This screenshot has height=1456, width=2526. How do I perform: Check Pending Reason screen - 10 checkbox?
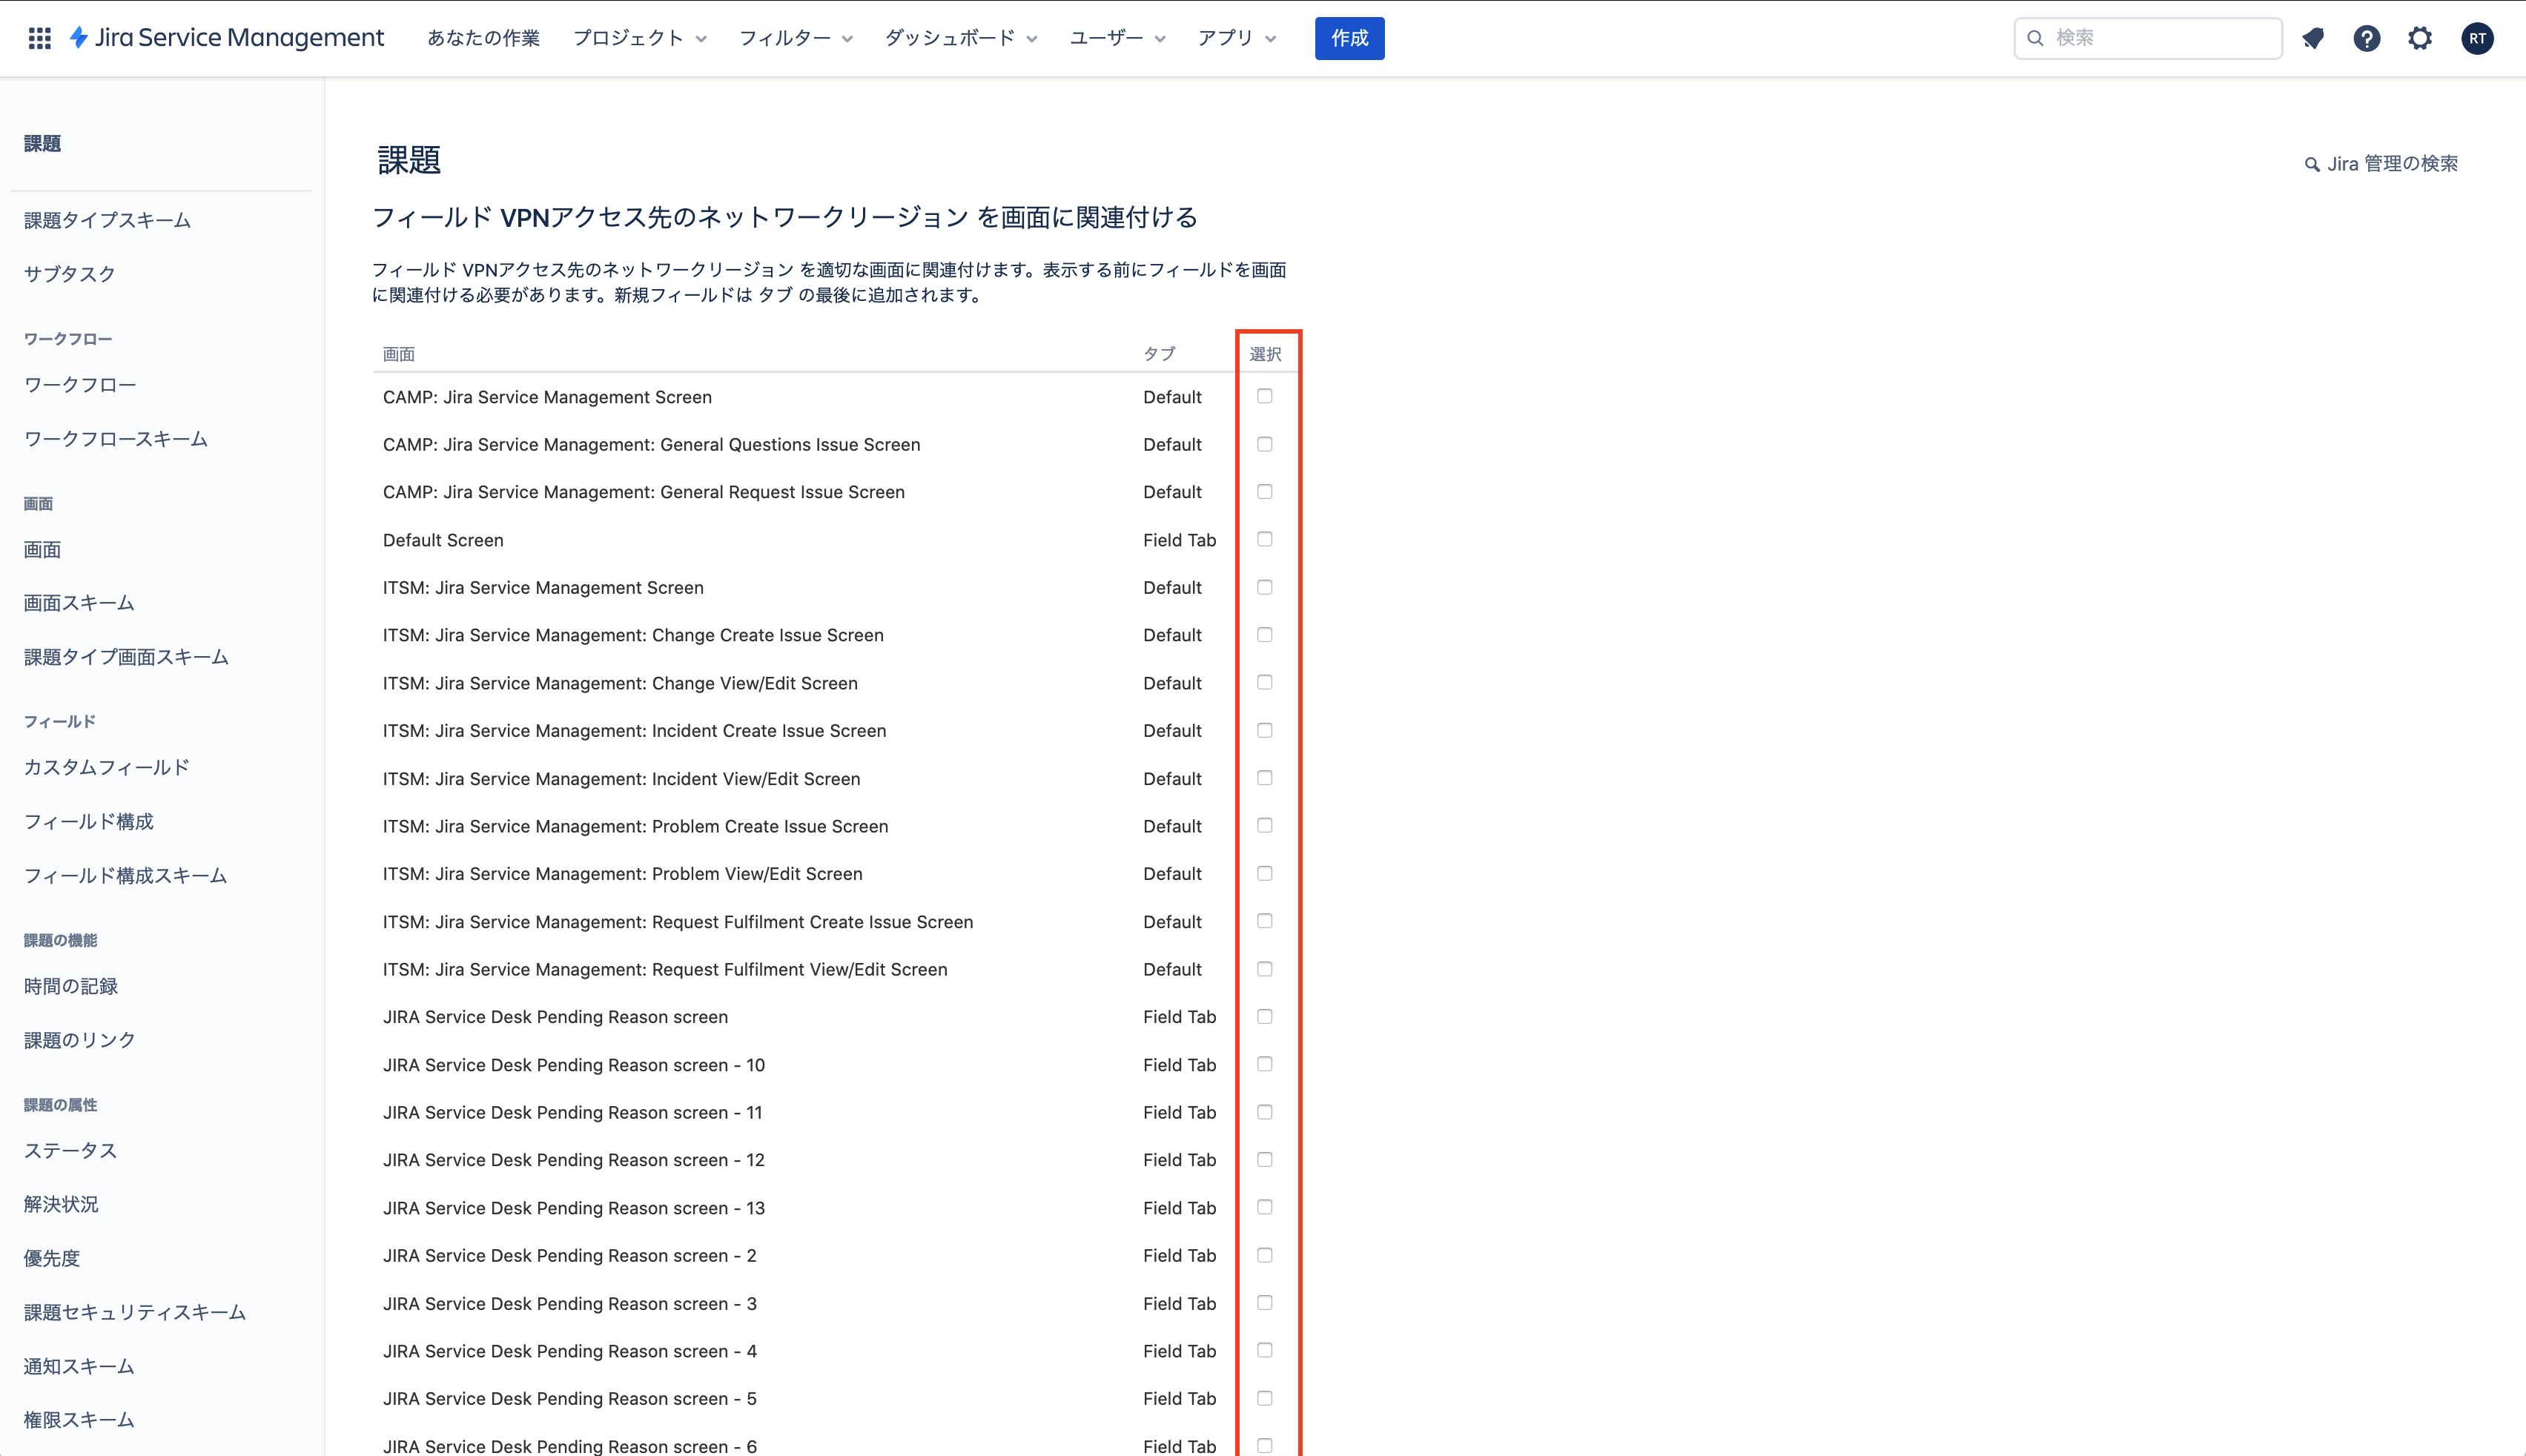click(1265, 1063)
